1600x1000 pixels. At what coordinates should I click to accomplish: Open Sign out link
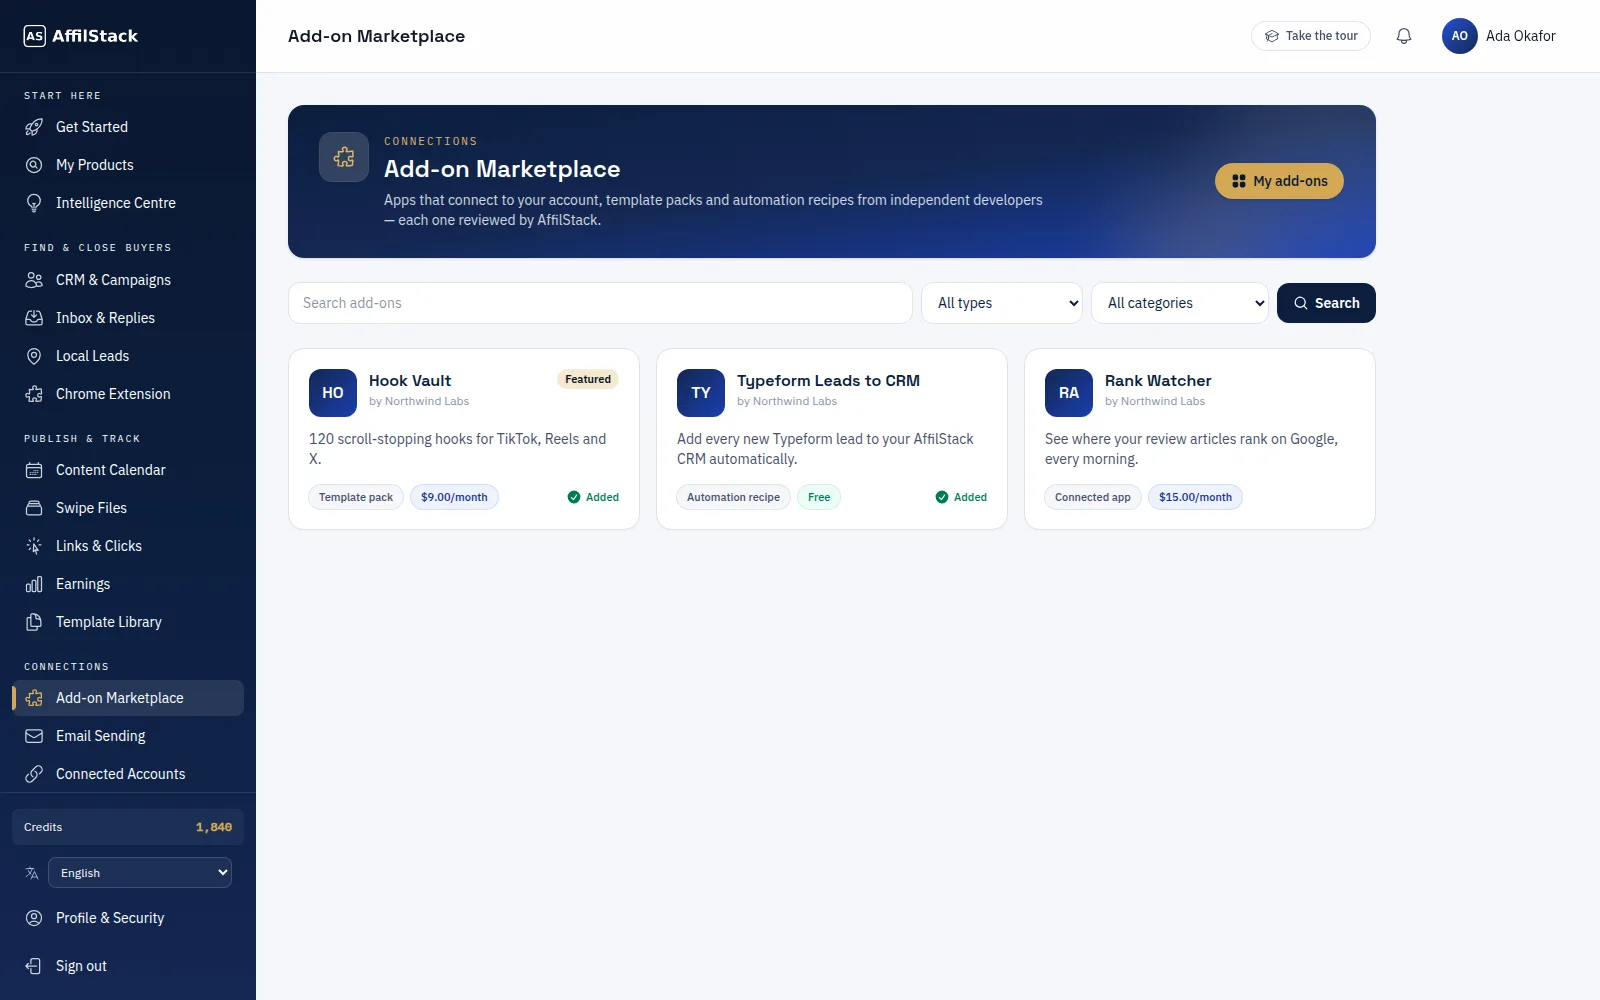coord(128,966)
